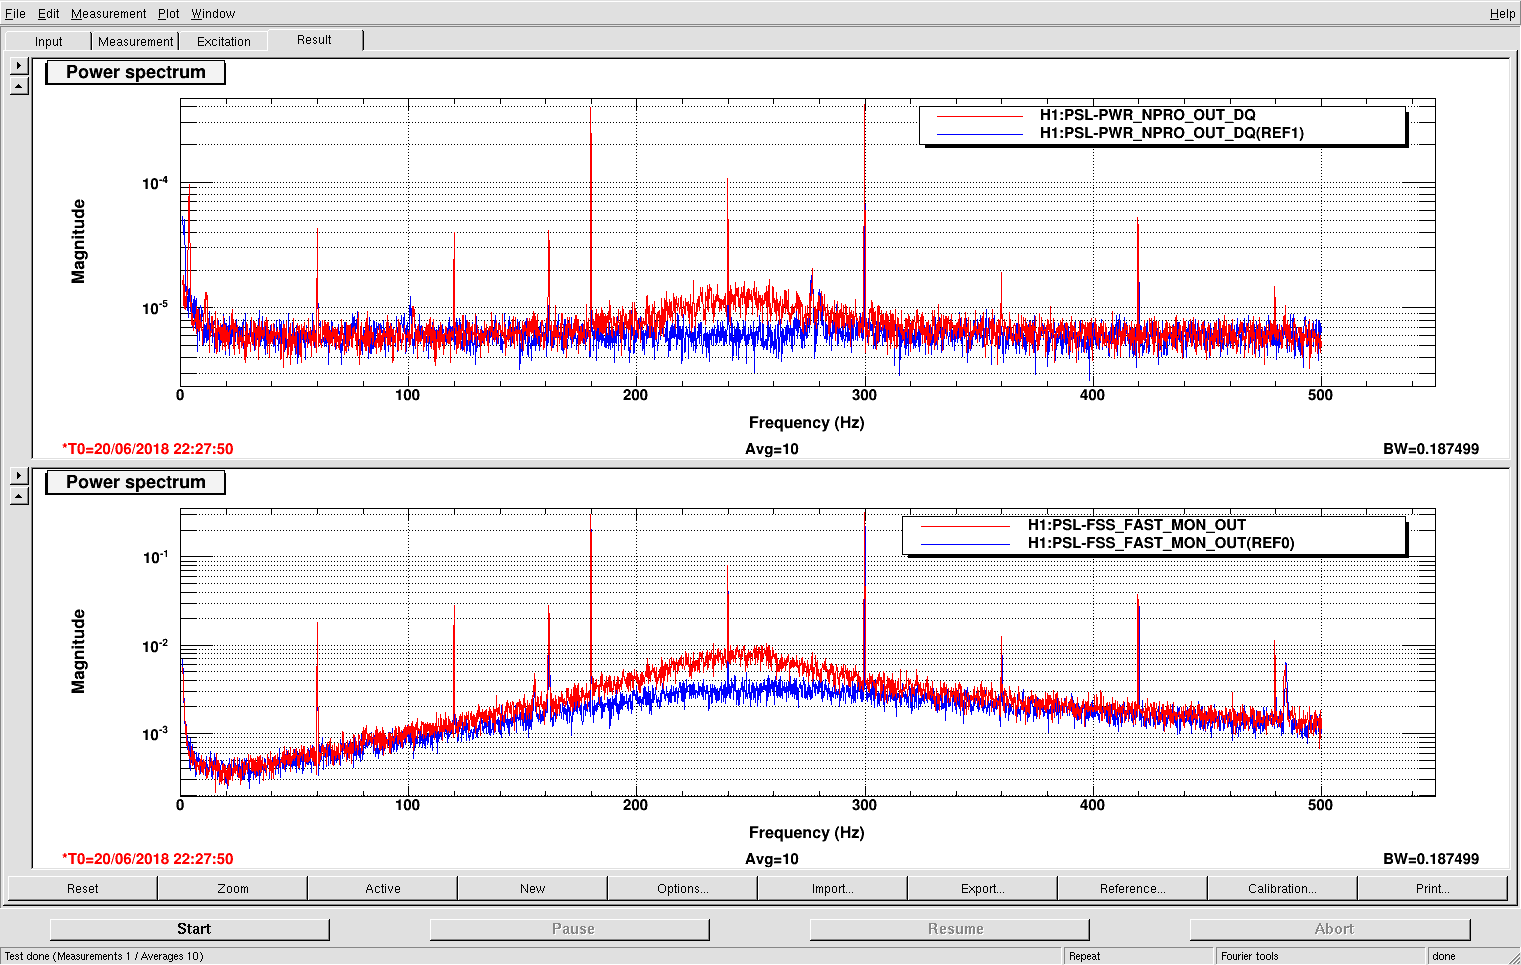The width and height of the screenshot is (1521, 965).
Task: Click the Export... button
Action: (982, 888)
